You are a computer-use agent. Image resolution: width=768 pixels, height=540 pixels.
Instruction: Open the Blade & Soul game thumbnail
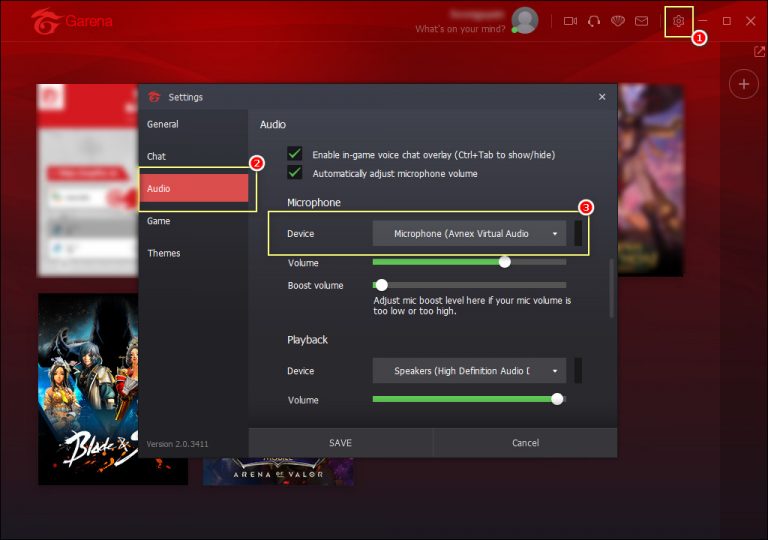click(x=88, y=389)
